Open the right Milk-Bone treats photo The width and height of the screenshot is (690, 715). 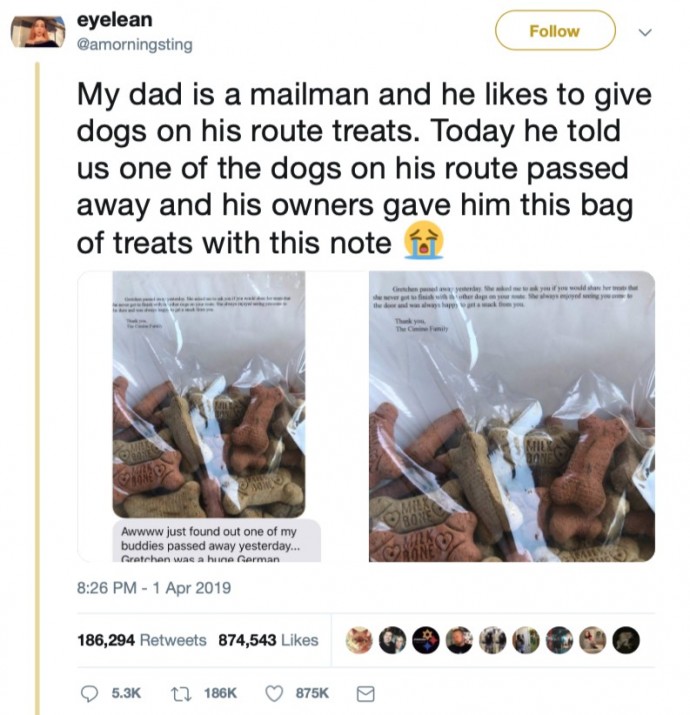(512, 416)
